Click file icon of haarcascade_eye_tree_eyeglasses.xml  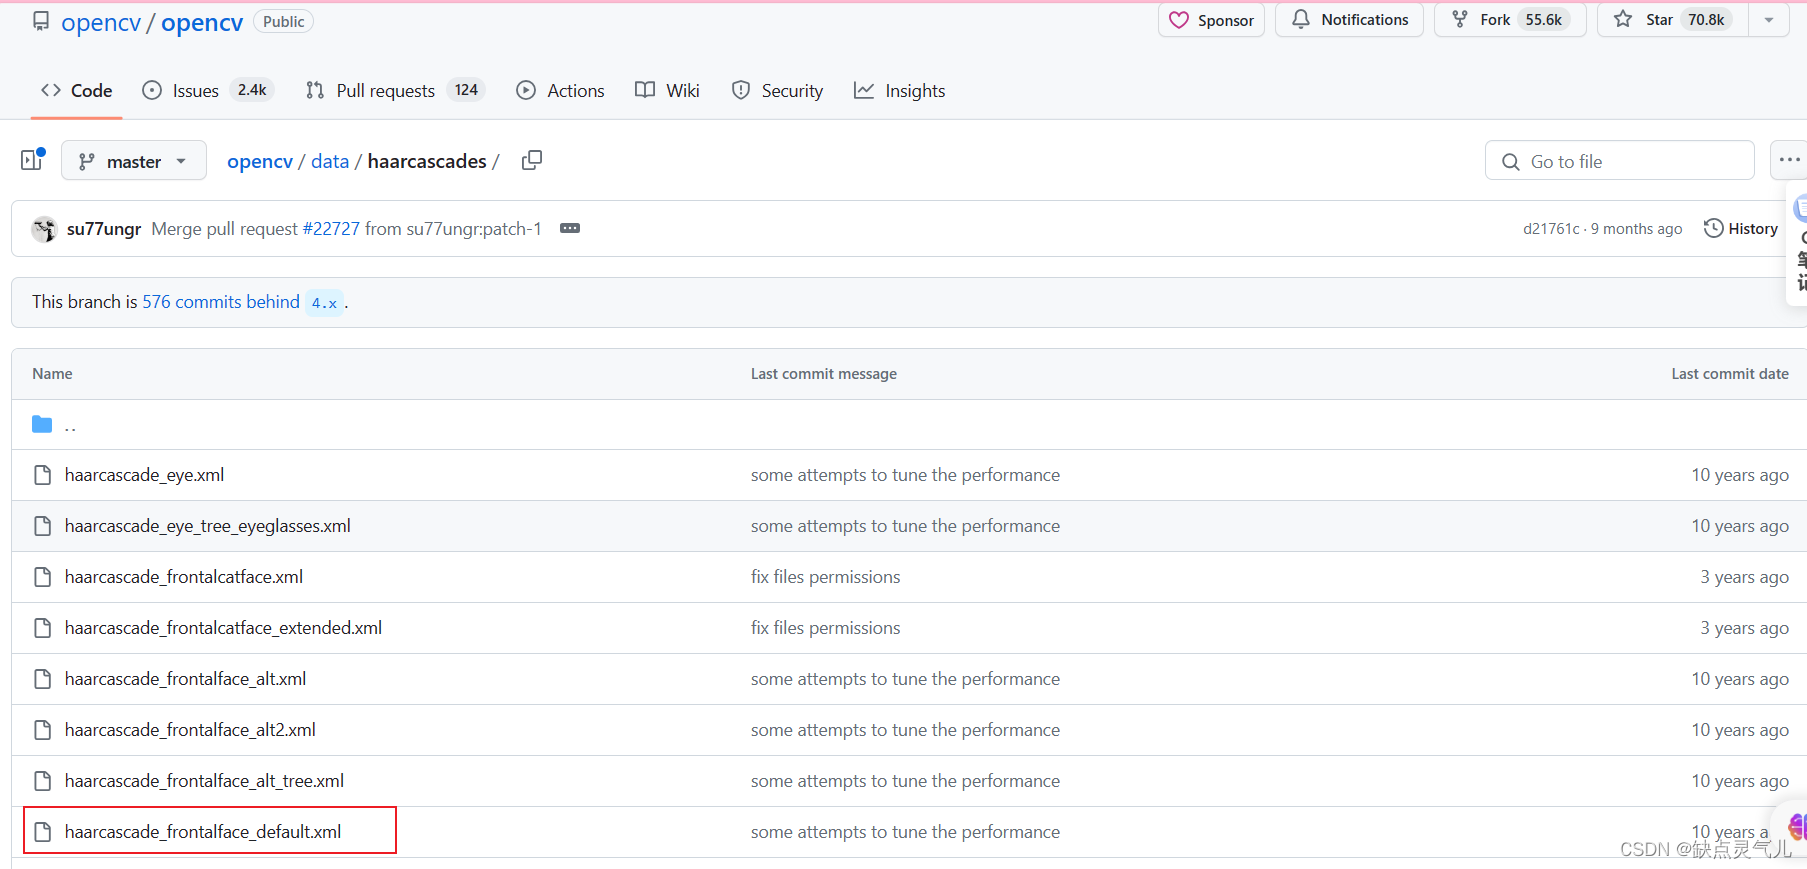(42, 526)
